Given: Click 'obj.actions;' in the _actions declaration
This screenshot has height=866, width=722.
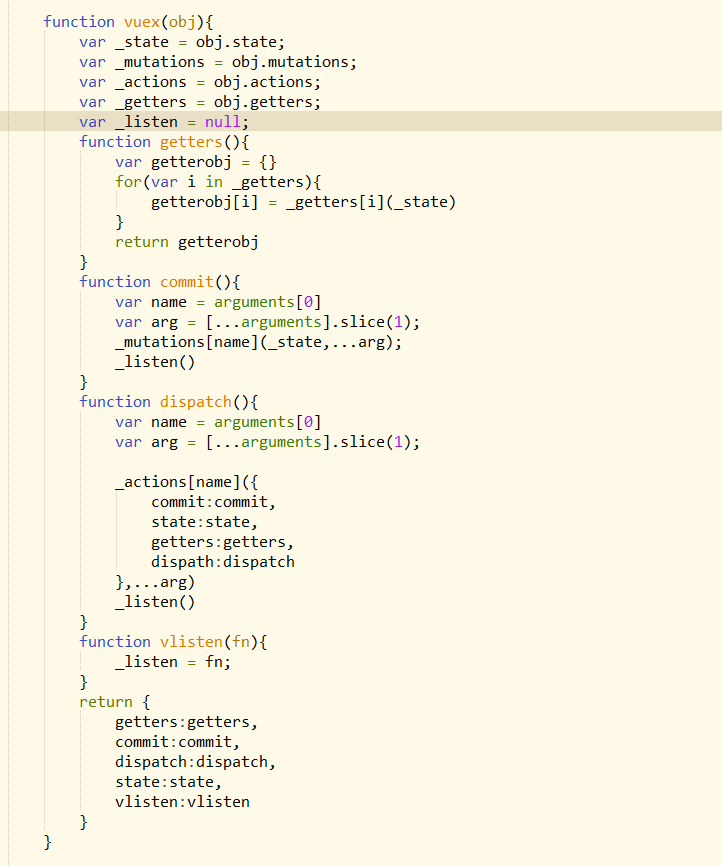Looking at the screenshot, I should (x=267, y=82).
